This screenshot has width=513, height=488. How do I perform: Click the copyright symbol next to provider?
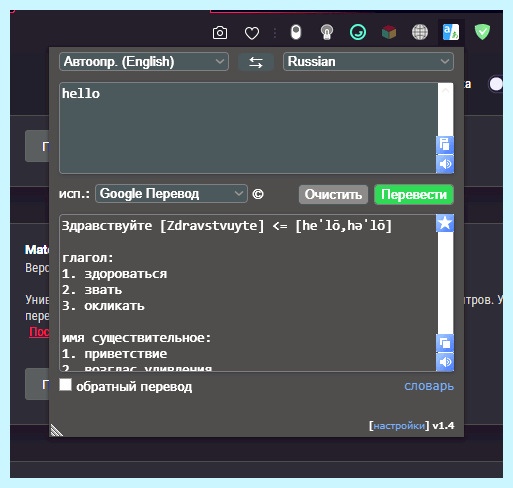click(x=258, y=194)
